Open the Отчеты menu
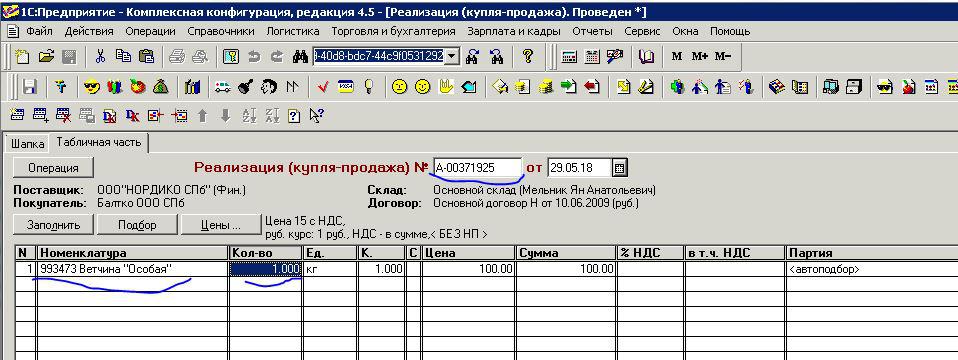958x360 pixels. click(593, 31)
